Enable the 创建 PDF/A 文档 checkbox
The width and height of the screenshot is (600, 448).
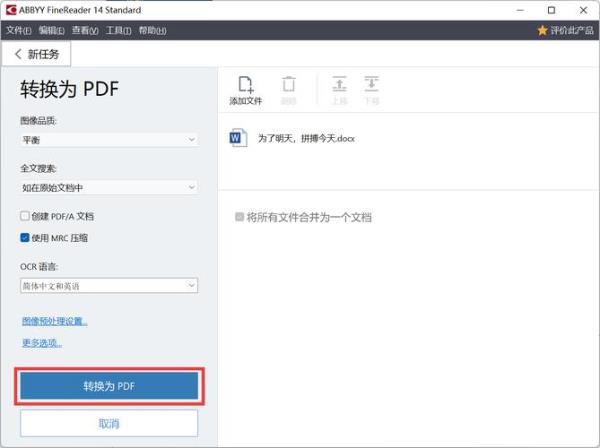25,216
